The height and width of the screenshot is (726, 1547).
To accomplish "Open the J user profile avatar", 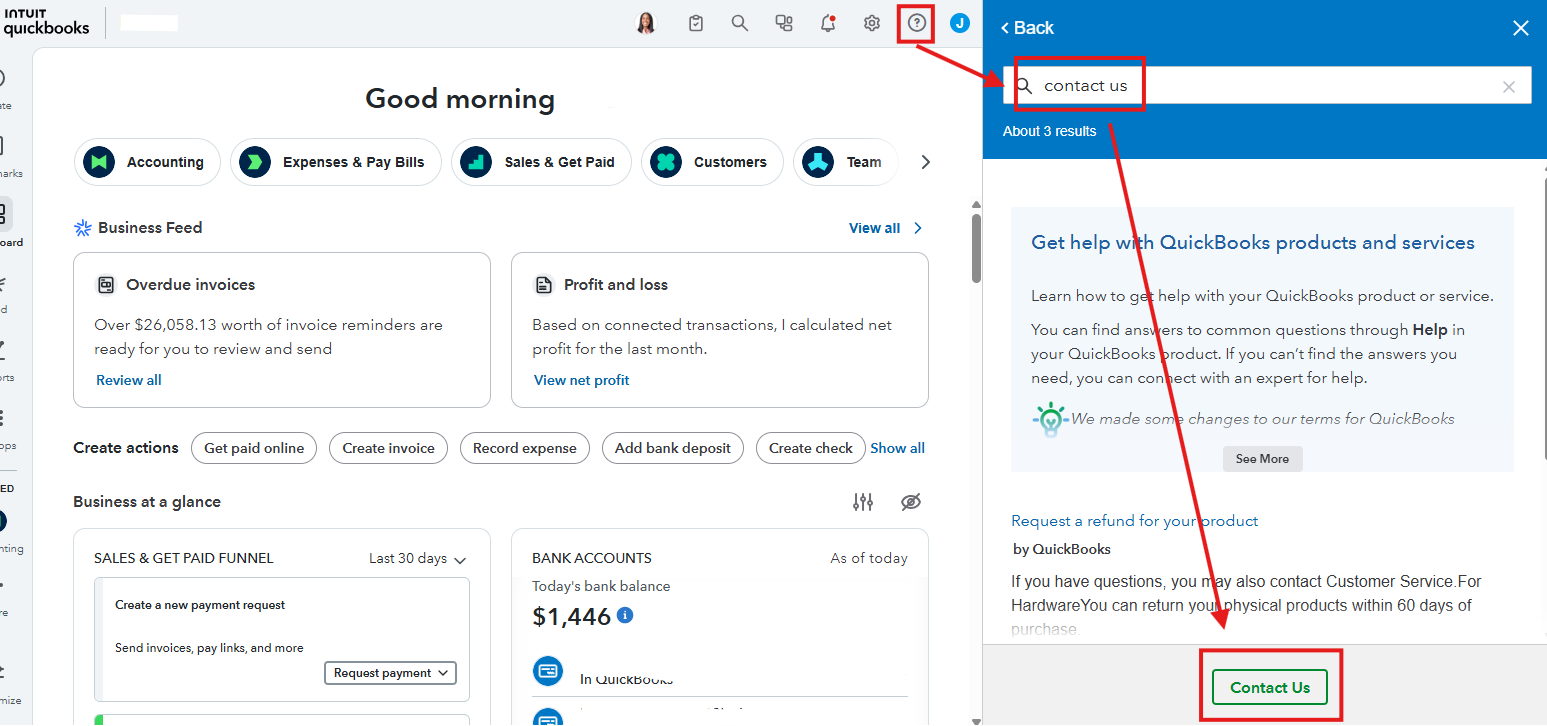I will tap(960, 23).
